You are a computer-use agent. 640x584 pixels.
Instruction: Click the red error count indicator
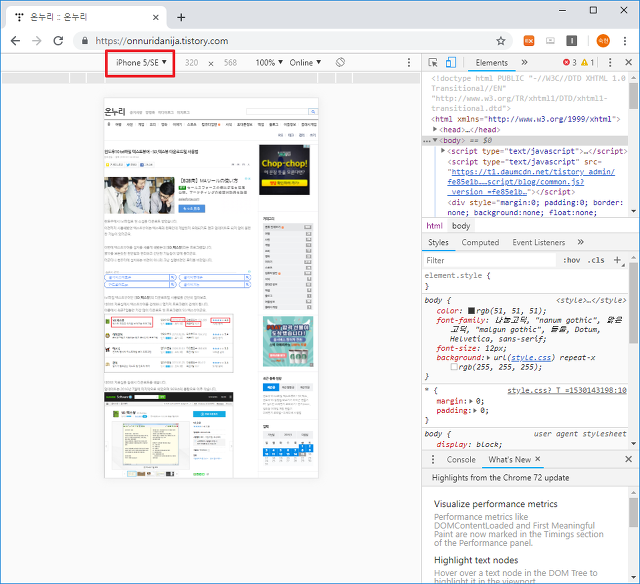tap(569, 62)
